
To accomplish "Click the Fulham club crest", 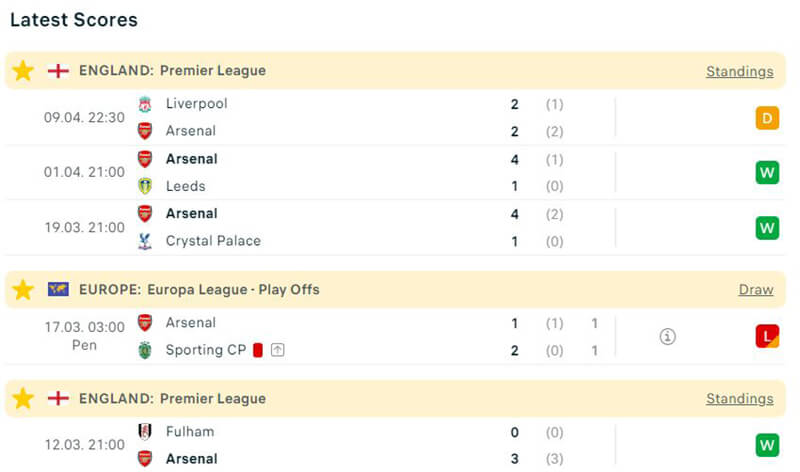I will [x=145, y=432].
